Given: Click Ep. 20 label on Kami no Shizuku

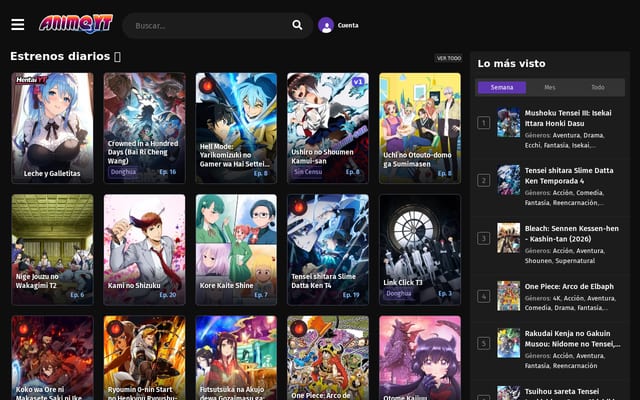Looking at the screenshot, I should 168,295.
